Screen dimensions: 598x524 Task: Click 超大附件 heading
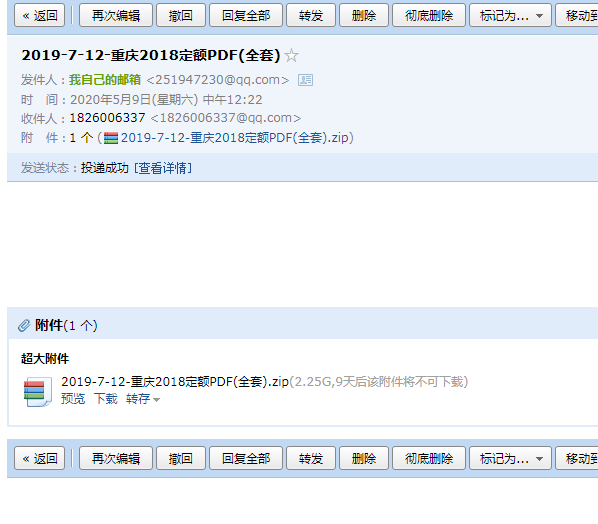tap(45, 358)
